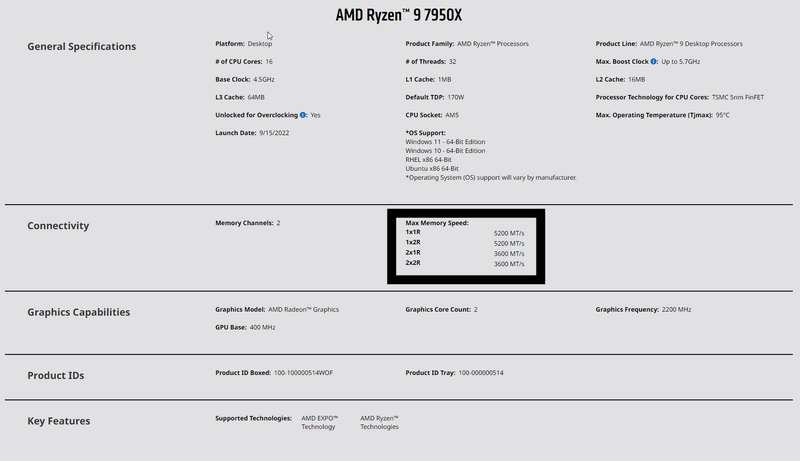Click the RHEL x86 64-Bit line
The image size is (800, 461).
pos(429,160)
